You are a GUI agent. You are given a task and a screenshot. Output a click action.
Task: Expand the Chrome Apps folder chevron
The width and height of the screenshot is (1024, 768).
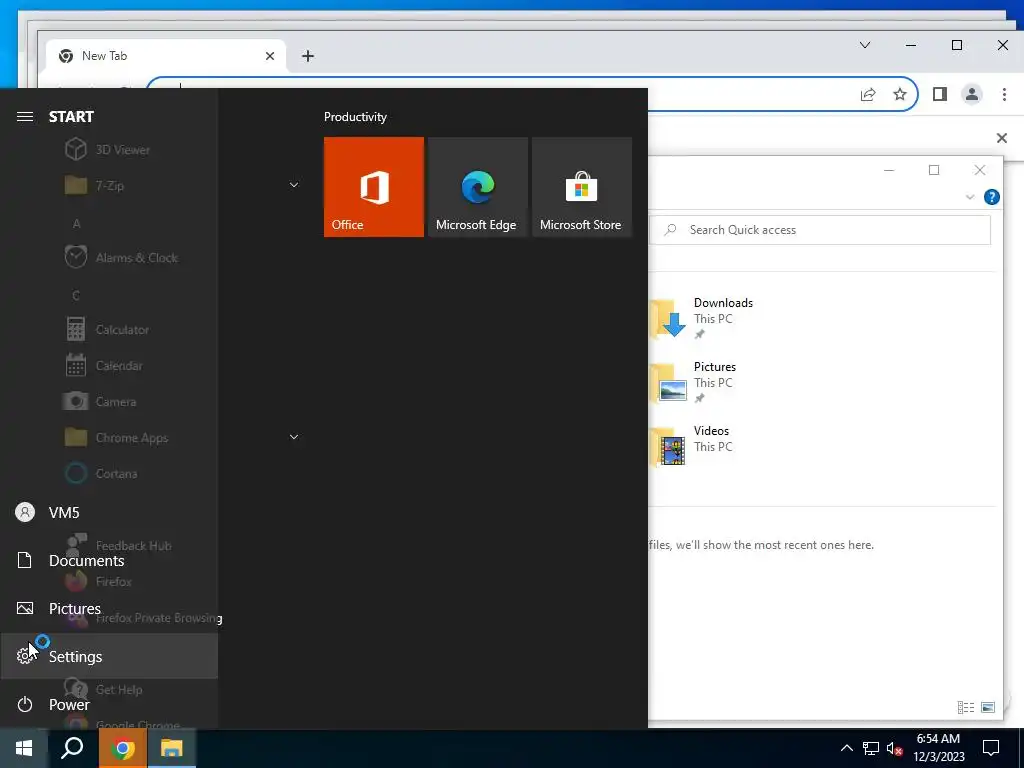[294, 437]
